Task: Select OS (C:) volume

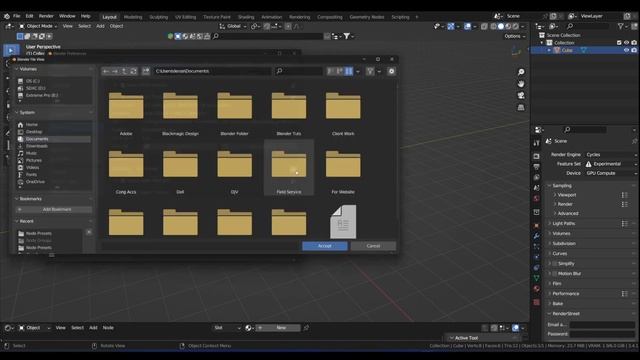Action: (x=33, y=81)
